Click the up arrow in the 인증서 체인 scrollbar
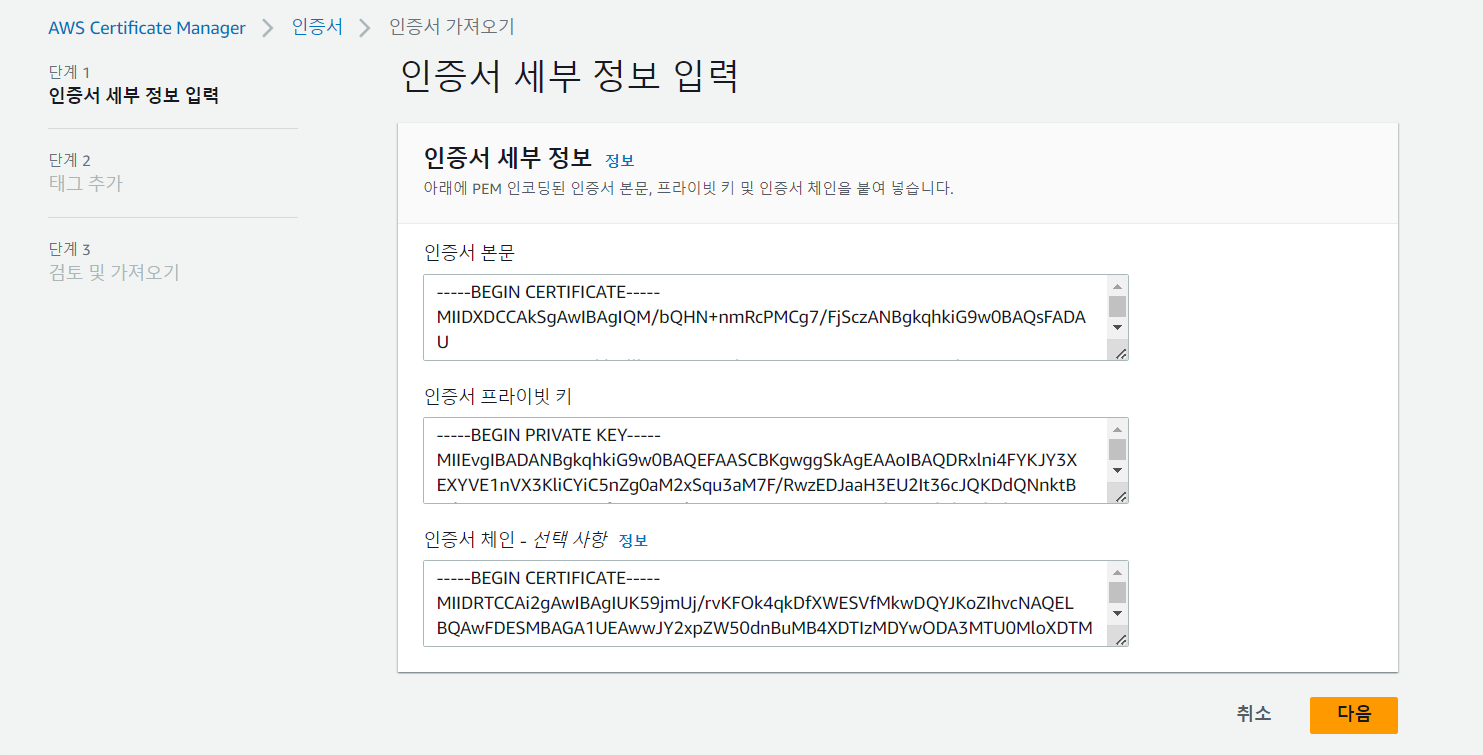The image size is (1483, 755). point(1118,572)
